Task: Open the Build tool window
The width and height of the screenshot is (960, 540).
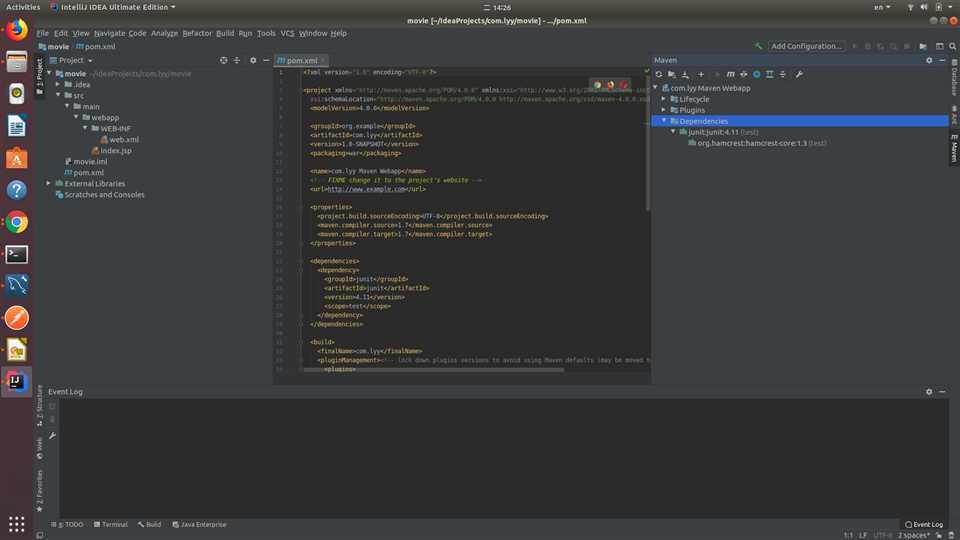Action: [149, 525]
